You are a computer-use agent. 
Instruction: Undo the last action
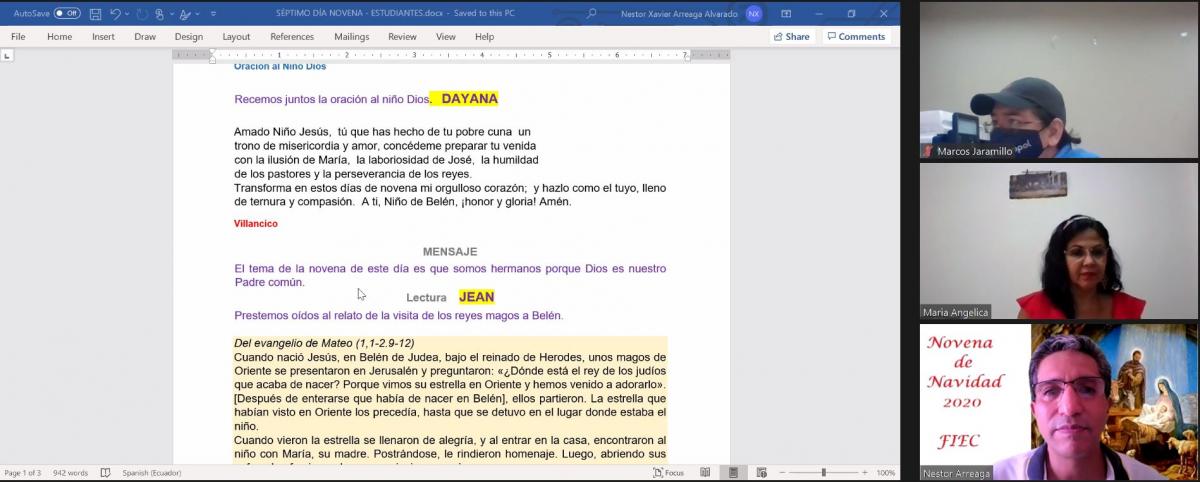(x=115, y=14)
